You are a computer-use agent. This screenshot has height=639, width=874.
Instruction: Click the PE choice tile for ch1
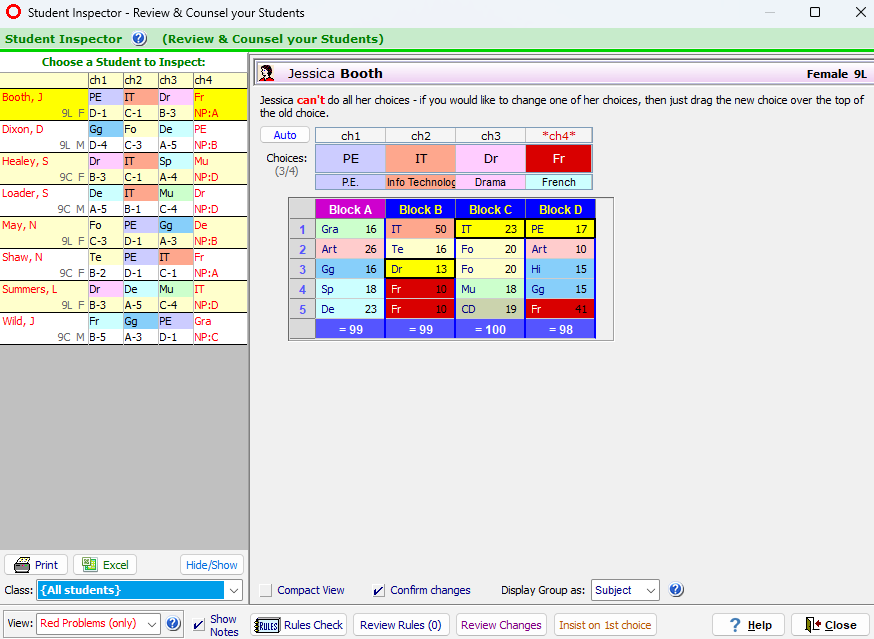click(x=351, y=159)
